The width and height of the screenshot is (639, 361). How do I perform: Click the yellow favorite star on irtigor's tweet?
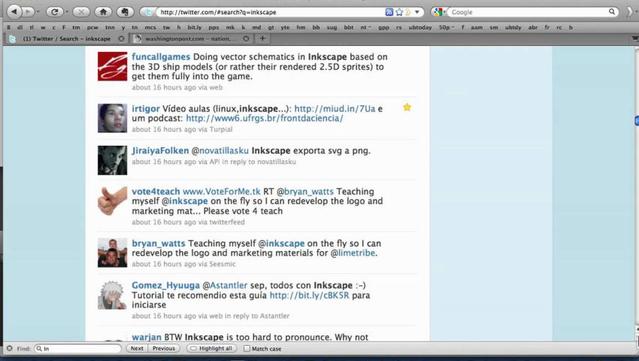pyautogui.click(x=407, y=108)
